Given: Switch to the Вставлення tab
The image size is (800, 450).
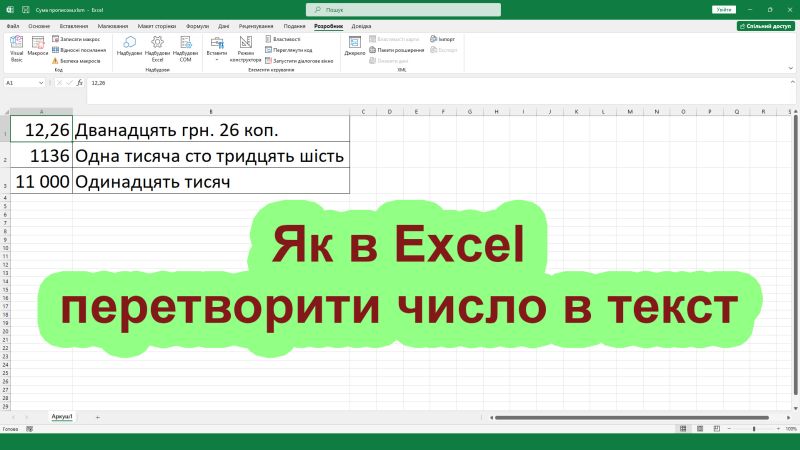Looking at the screenshot, I should [73, 26].
